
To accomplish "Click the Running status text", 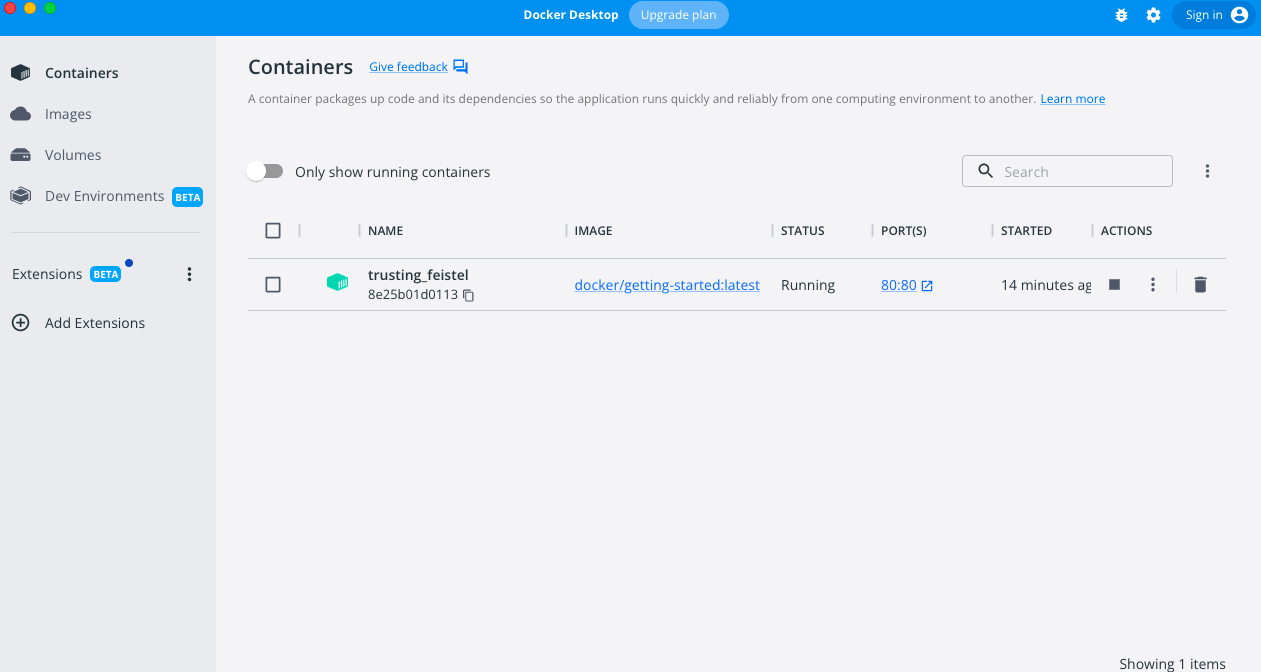I will (x=808, y=285).
